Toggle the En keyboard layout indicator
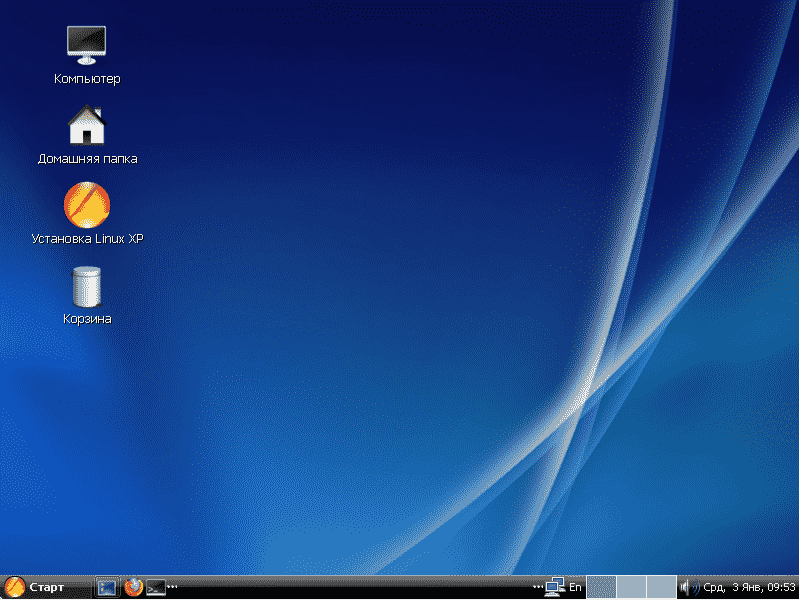Viewport: 799px width, 600px height. (x=575, y=587)
